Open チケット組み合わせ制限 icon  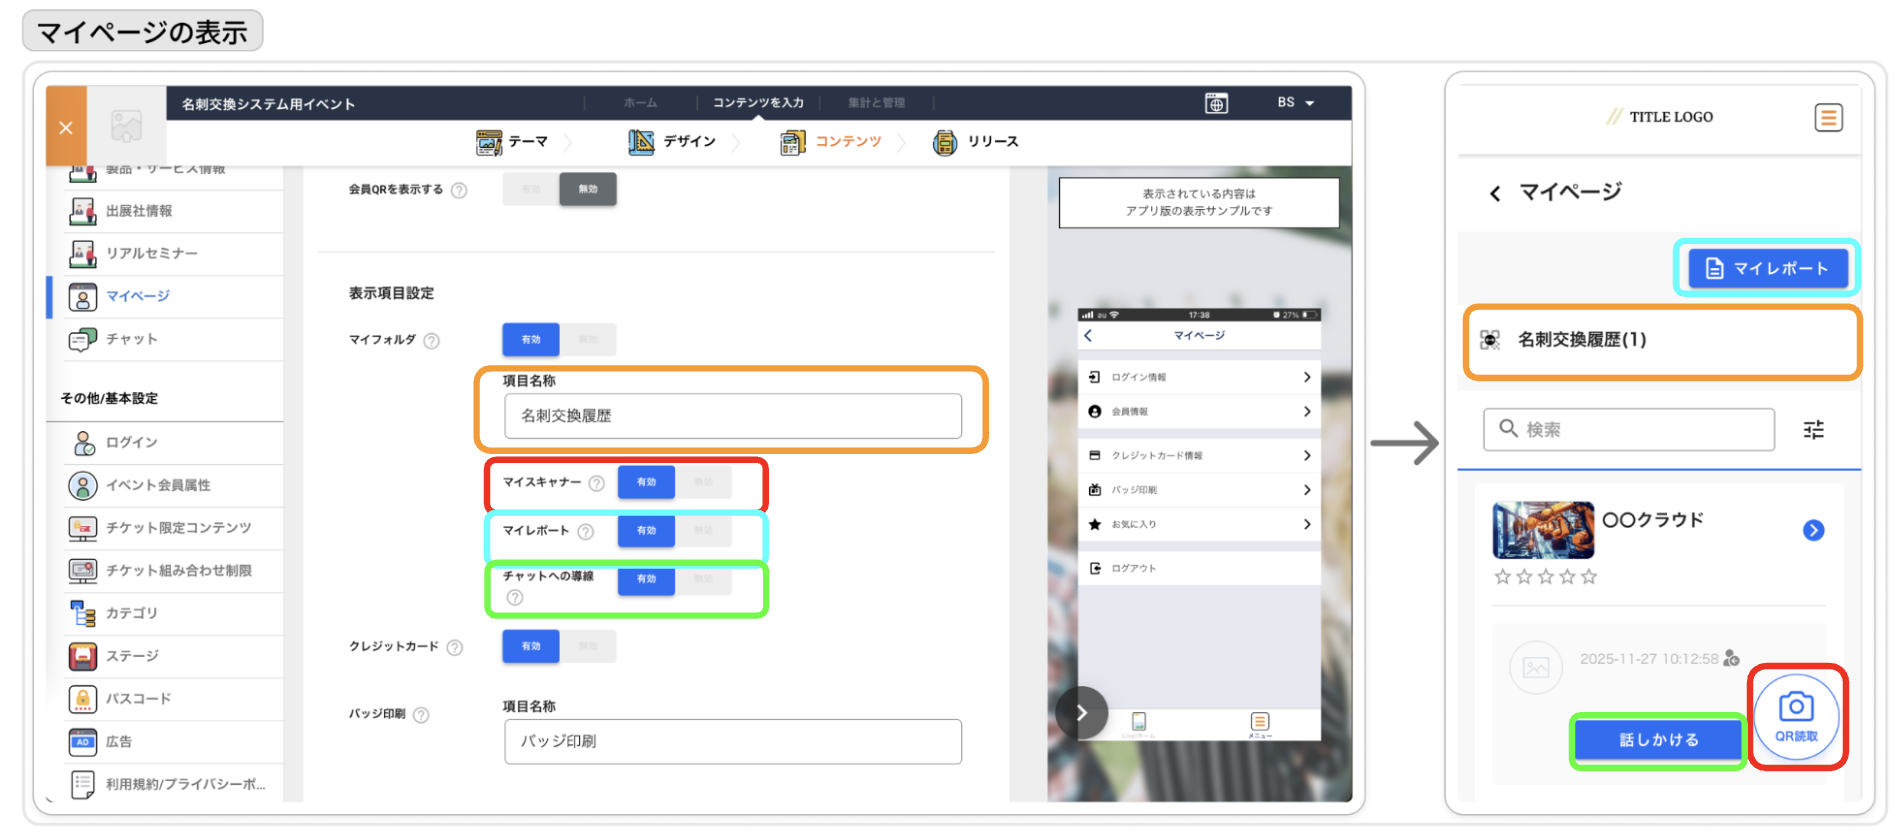pyautogui.click(x=83, y=570)
